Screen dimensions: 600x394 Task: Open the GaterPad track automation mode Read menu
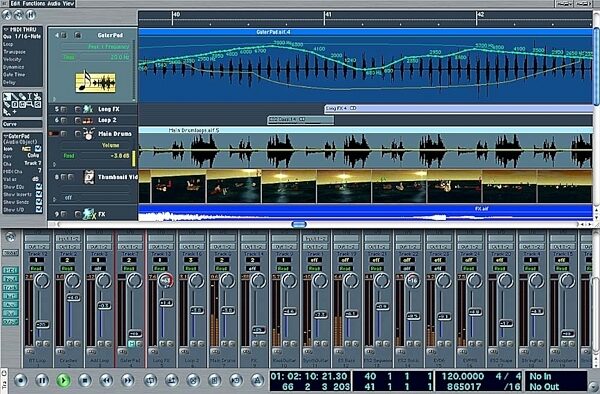(70, 57)
